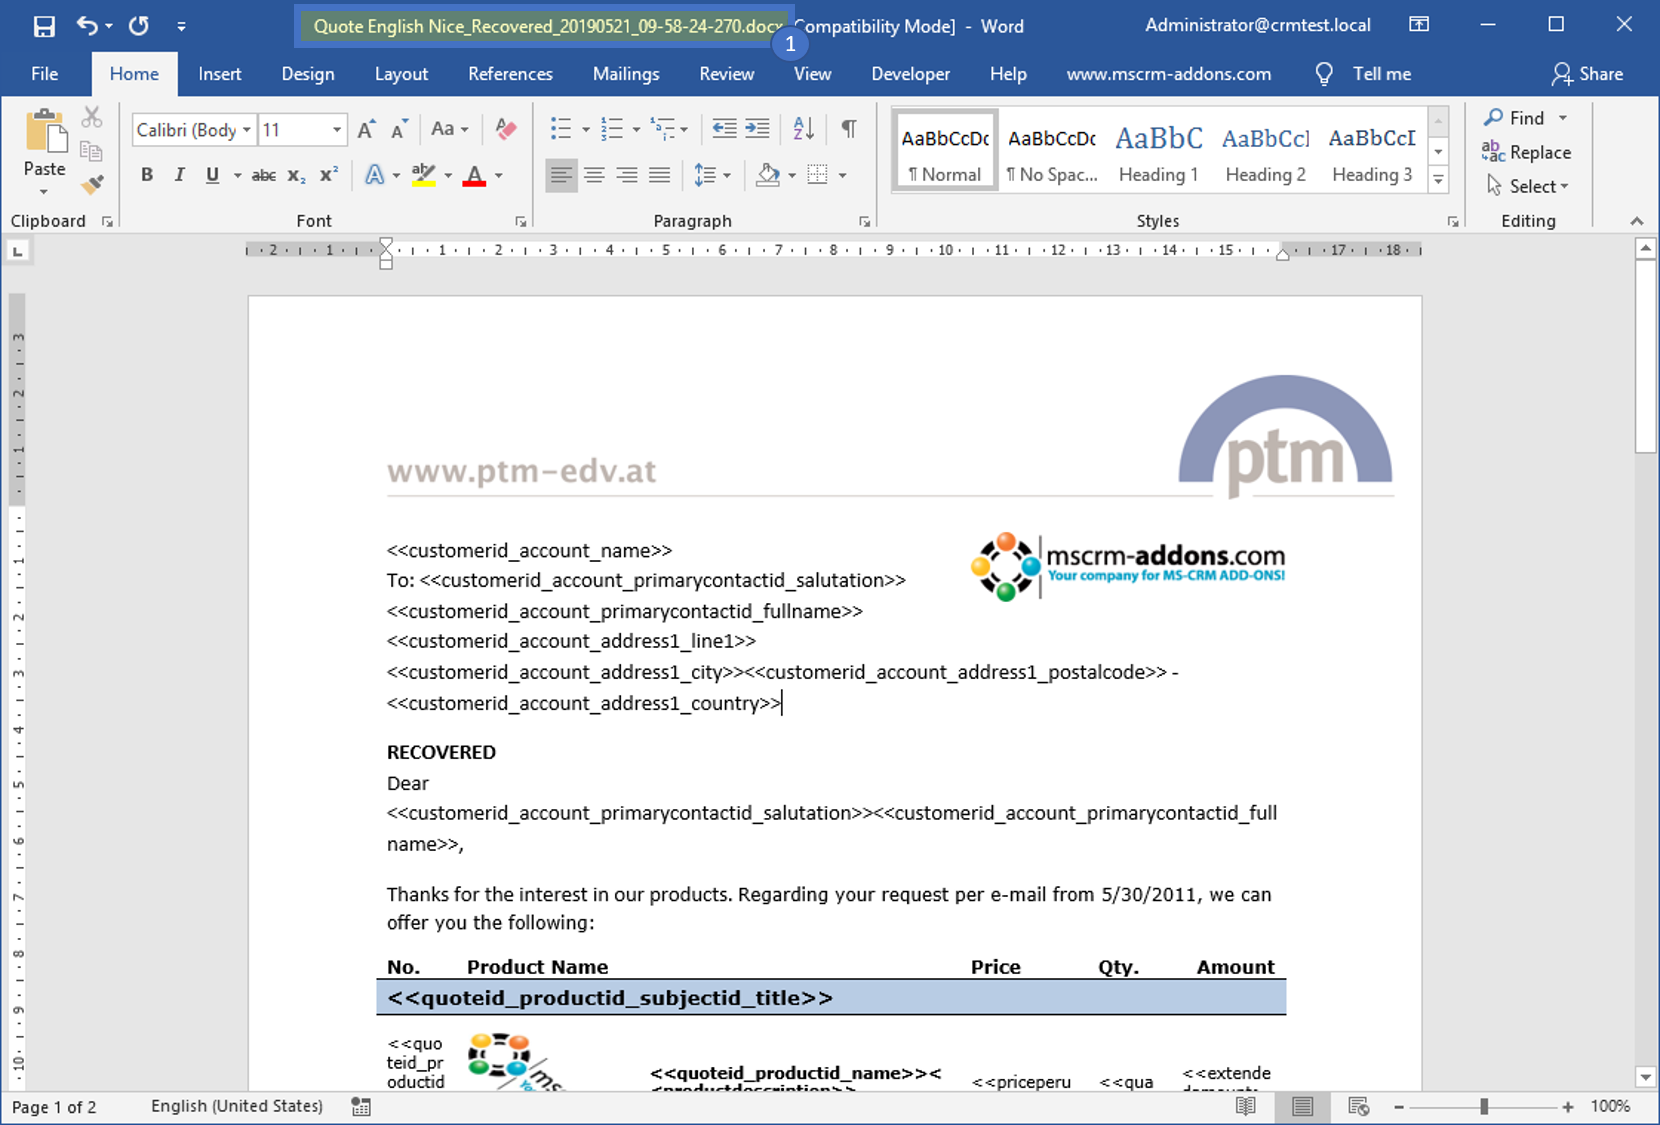Apply strikethrough formatting
Viewport: 1660px width, 1125px height.
coord(263,176)
